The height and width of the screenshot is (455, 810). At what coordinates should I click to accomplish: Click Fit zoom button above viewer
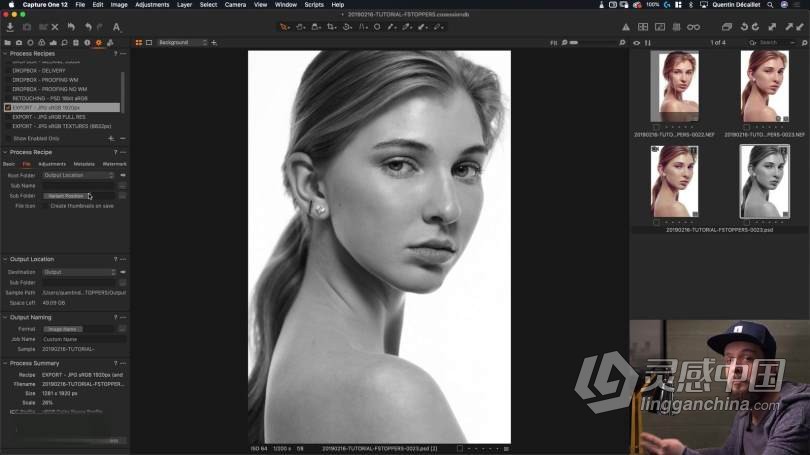click(553, 43)
